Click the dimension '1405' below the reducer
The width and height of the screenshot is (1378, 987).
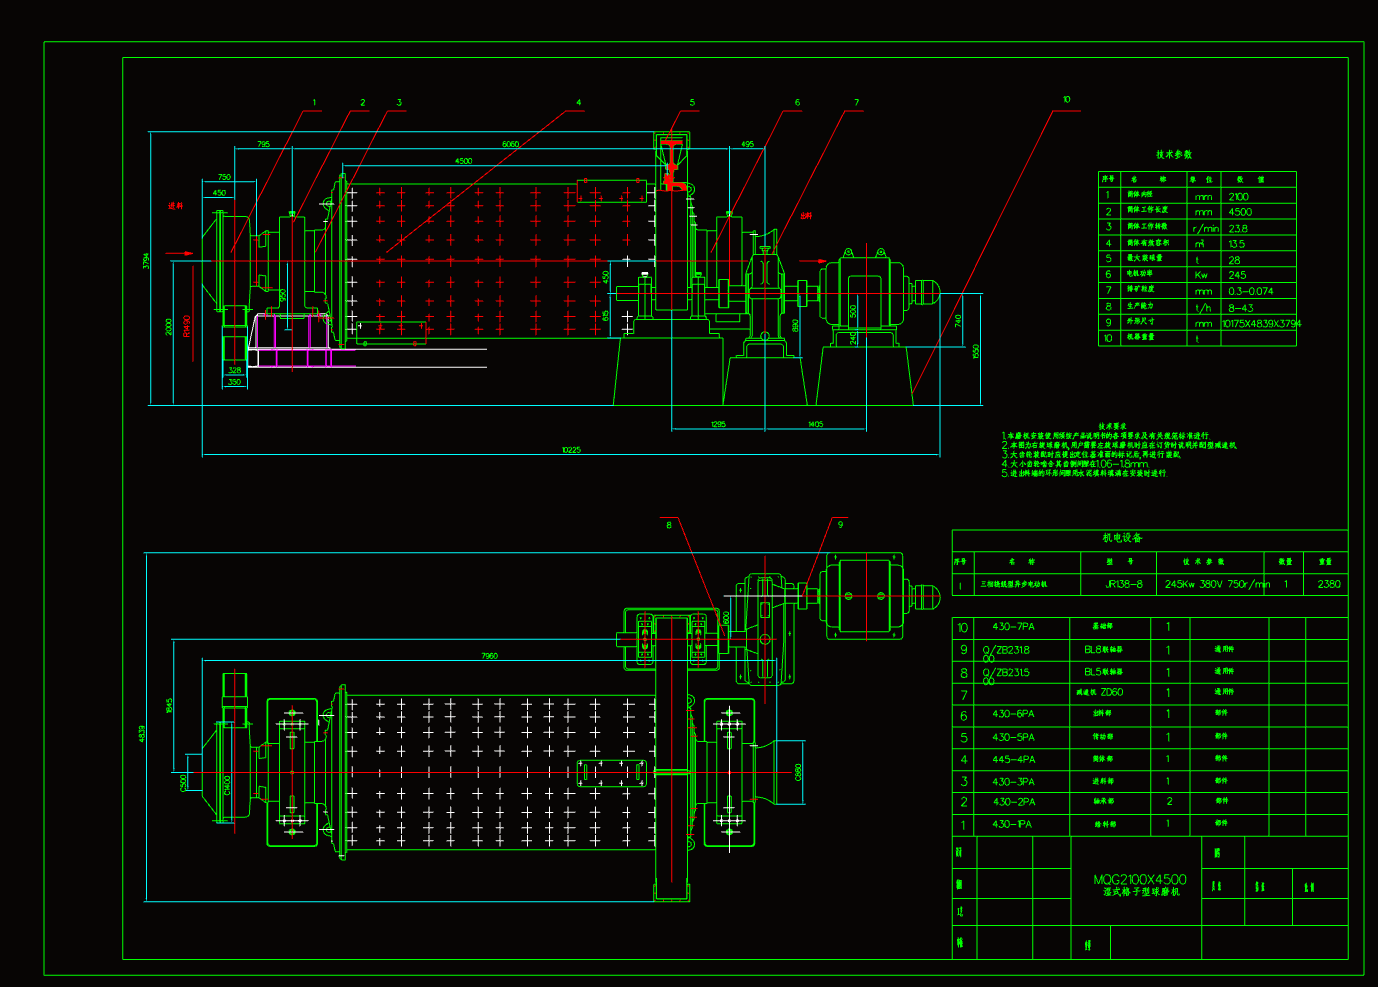(x=815, y=425)
